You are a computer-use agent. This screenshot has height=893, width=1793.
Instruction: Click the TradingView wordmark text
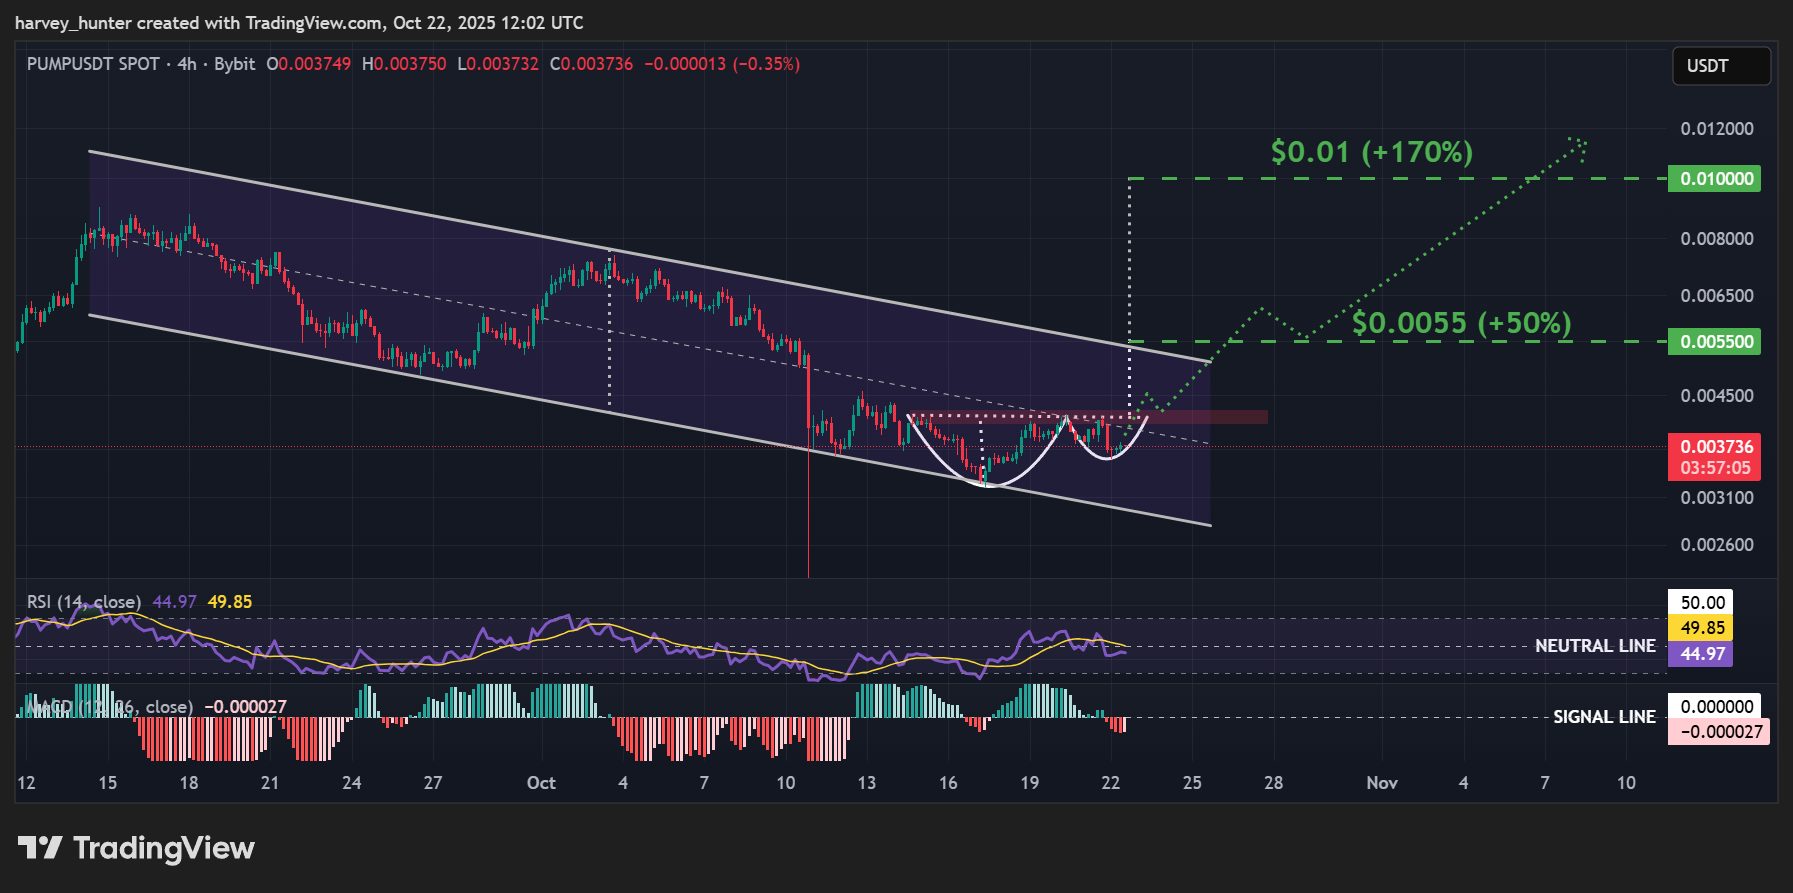pyautogui.click(x=164, y=848)
